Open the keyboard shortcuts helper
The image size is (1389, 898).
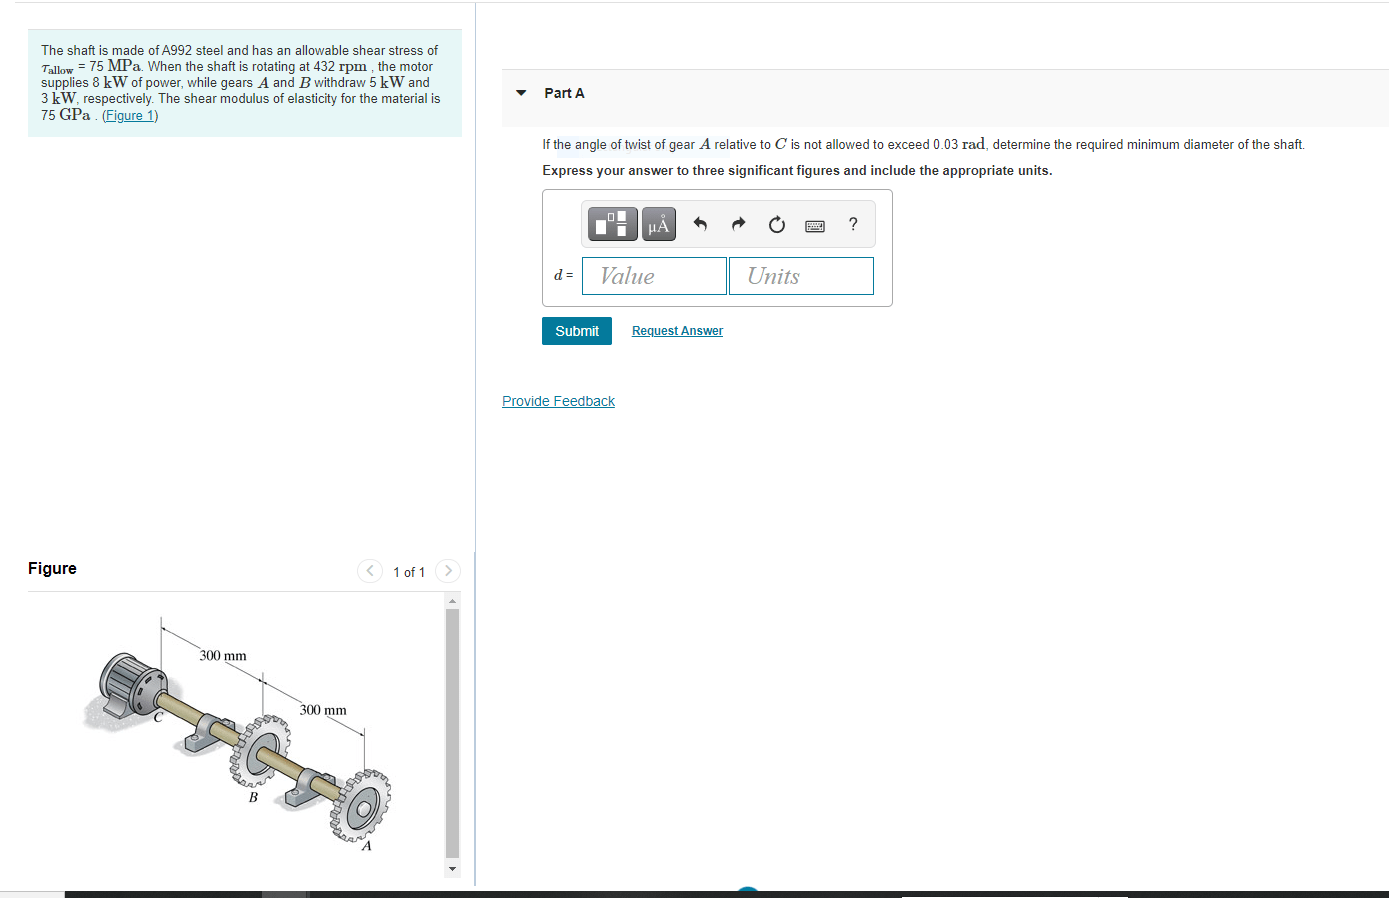point(814,224)
